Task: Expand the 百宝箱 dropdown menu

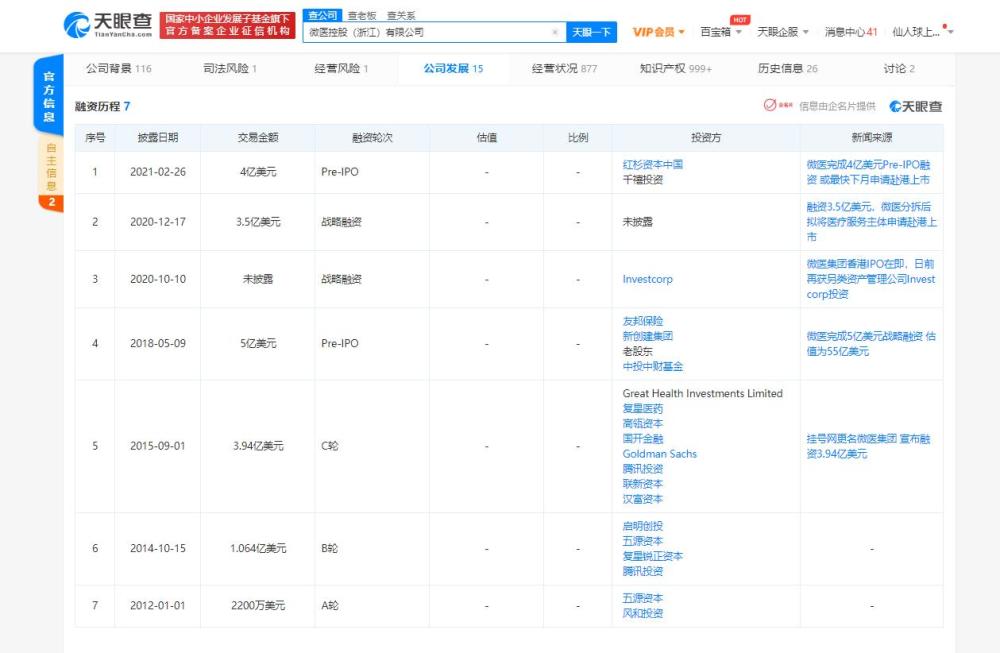Action: point(721,32)
